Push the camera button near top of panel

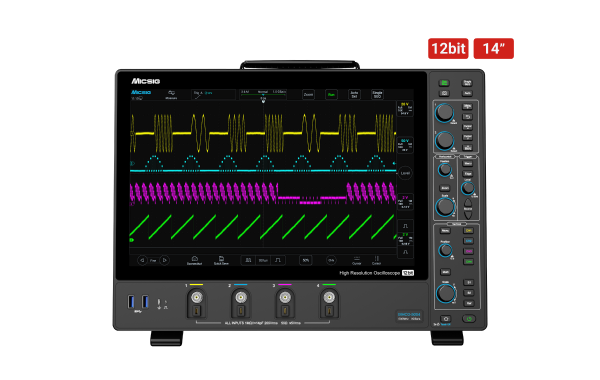(444, 93)
